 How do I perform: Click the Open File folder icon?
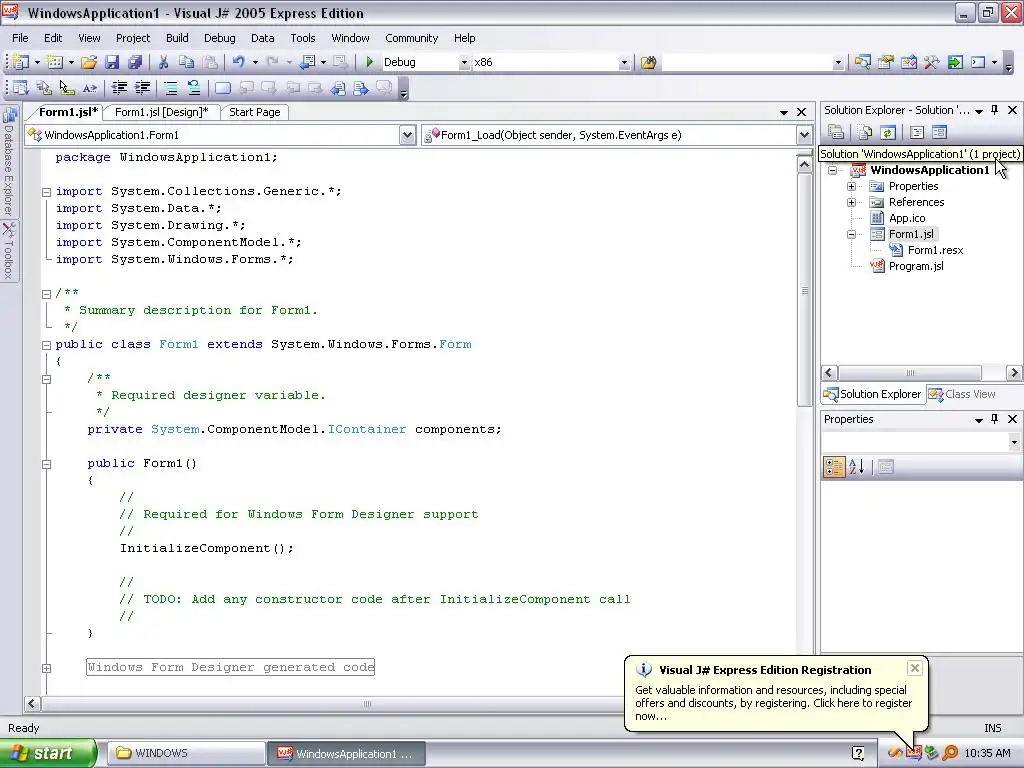point(89,62)
